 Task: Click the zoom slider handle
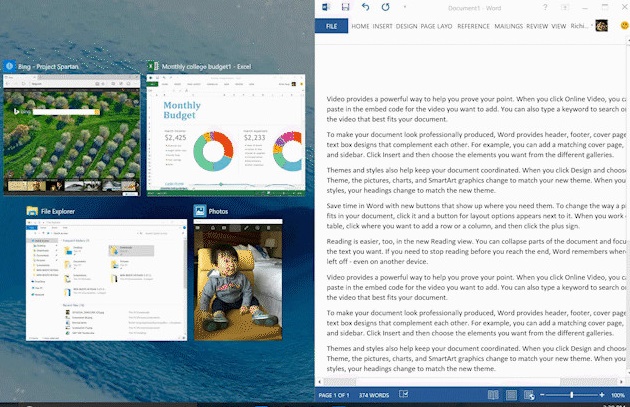571,395
